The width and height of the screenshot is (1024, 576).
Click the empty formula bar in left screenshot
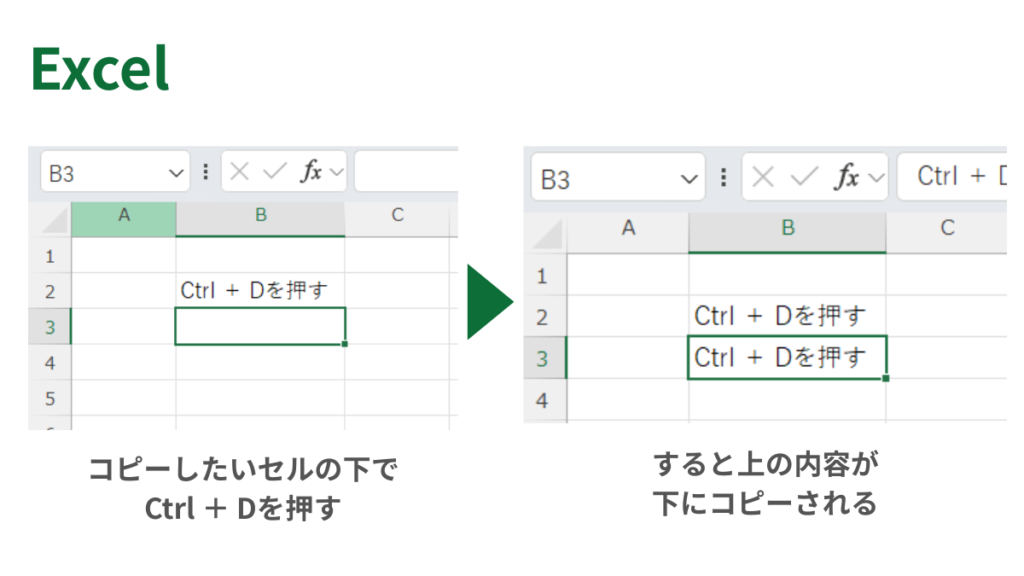(405, 172)
